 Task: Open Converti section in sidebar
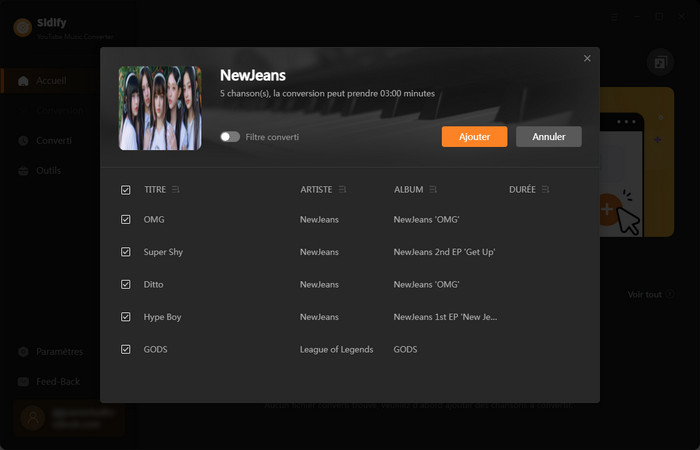52,140
